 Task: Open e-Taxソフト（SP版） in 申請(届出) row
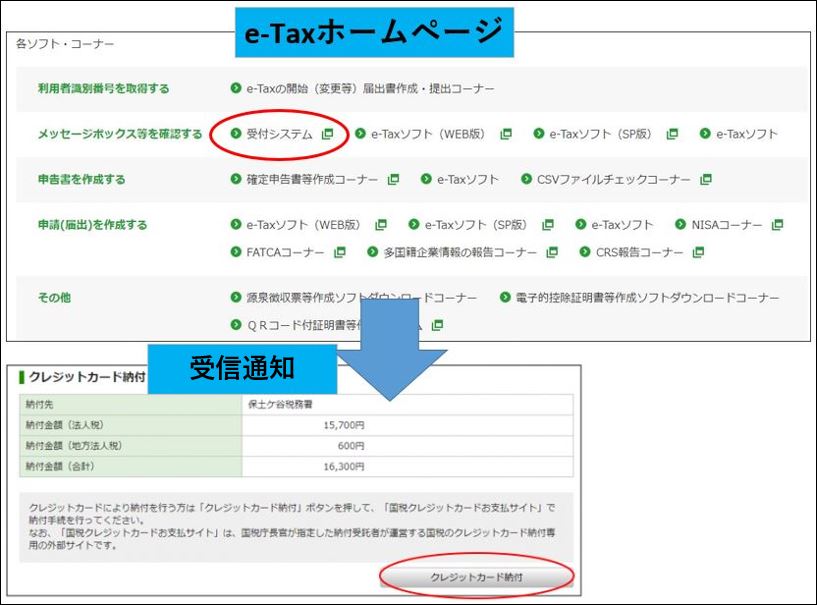point(476,225)
